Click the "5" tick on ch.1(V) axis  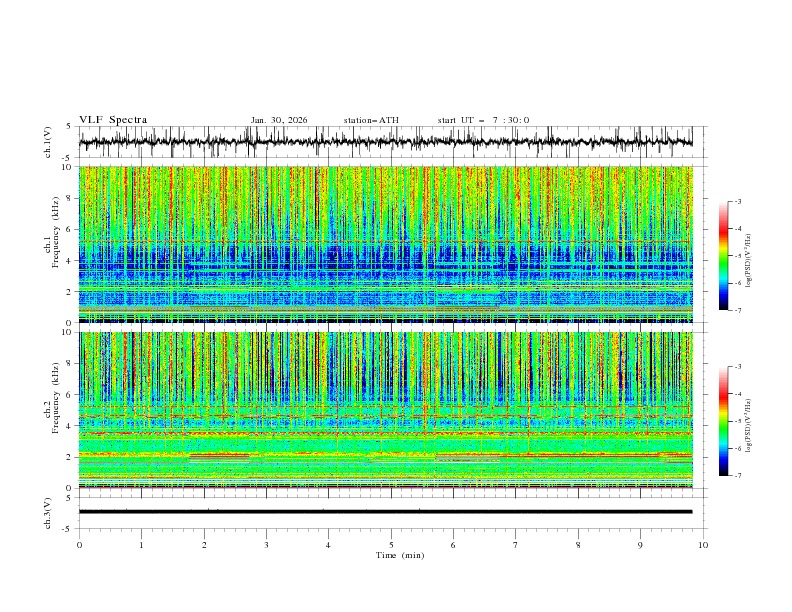click(69, 127)
